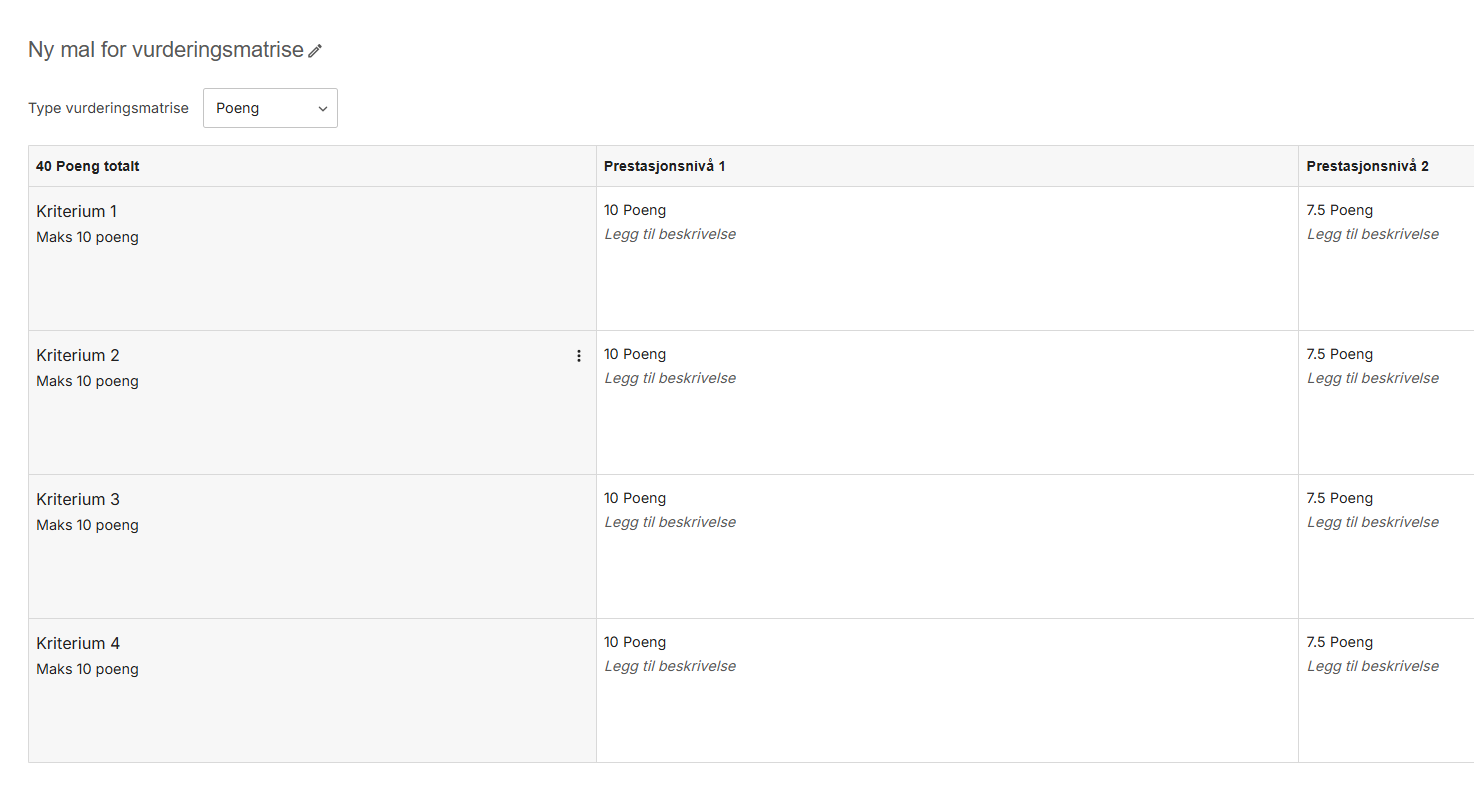Click the Ny mal for vurderingsmatrise title
The width and height of the screenshot is (1474, 799).
(166, 50)
